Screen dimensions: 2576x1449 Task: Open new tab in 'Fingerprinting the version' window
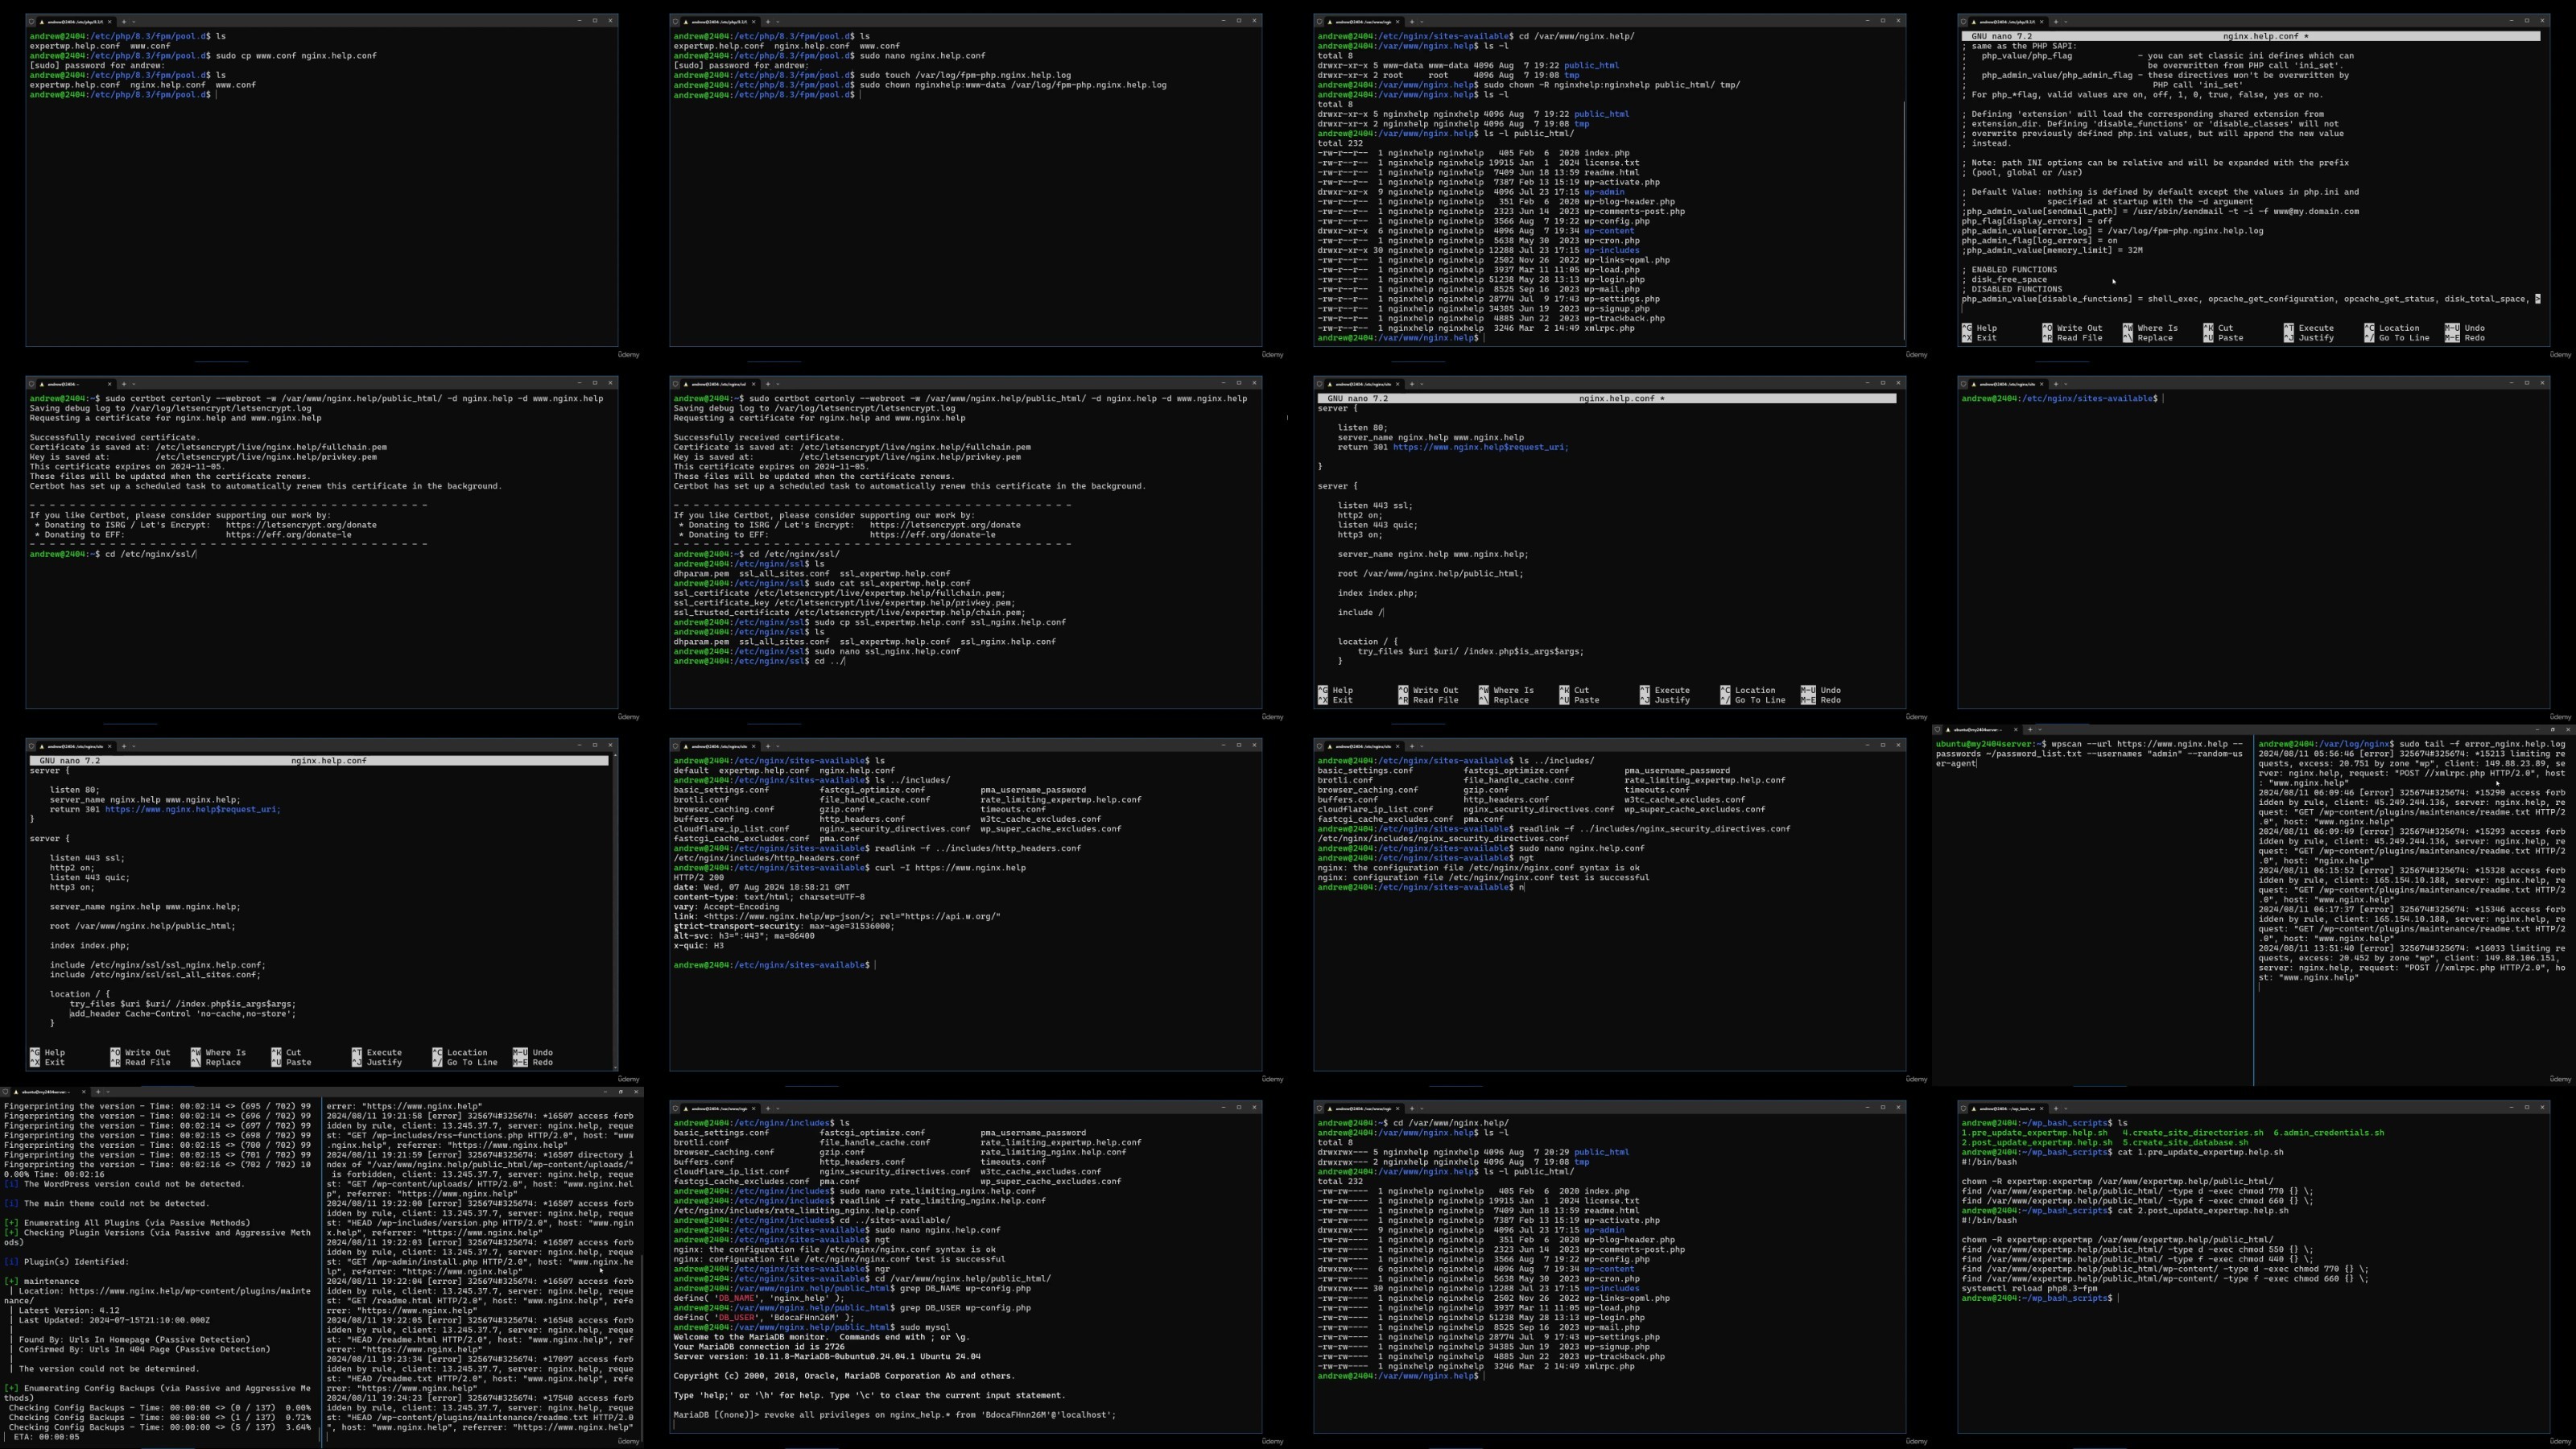click(98, 1092)
